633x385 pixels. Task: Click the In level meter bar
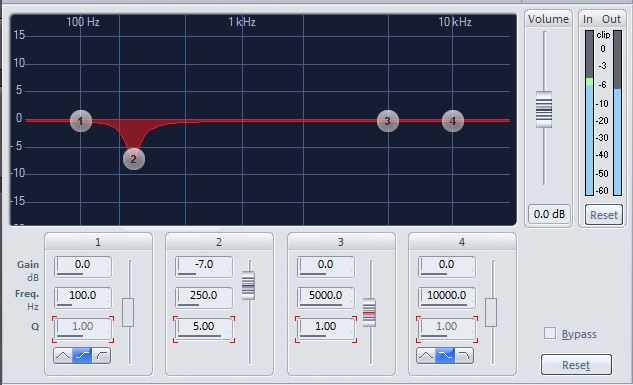tap(589, 113)
